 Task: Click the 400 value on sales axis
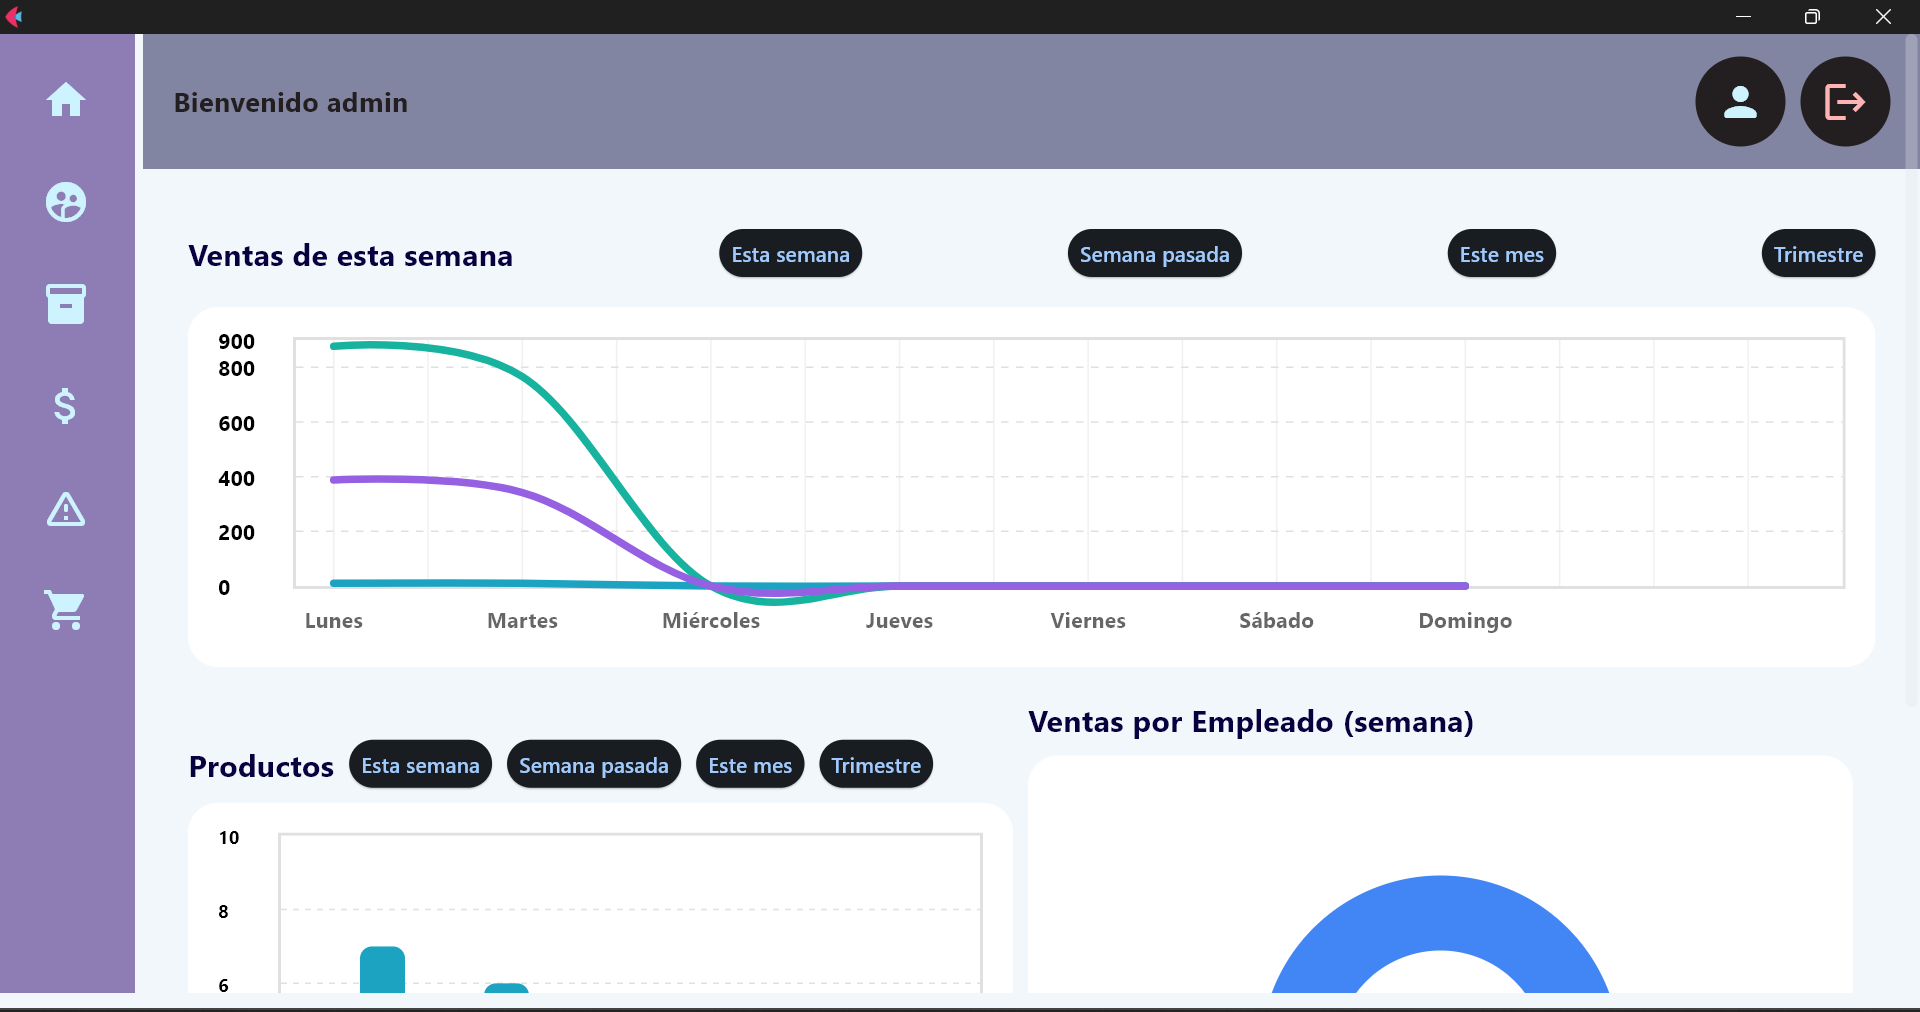point(237,479)
